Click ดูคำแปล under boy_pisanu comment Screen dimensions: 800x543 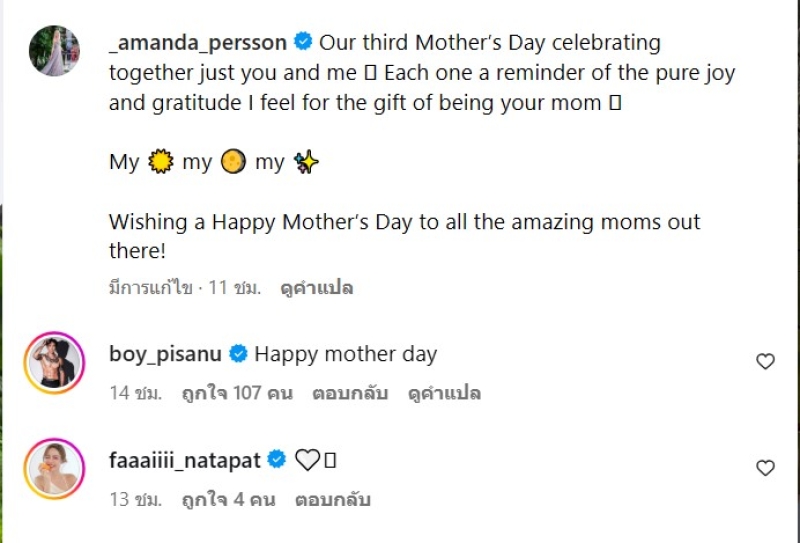[x=444, y=393]
